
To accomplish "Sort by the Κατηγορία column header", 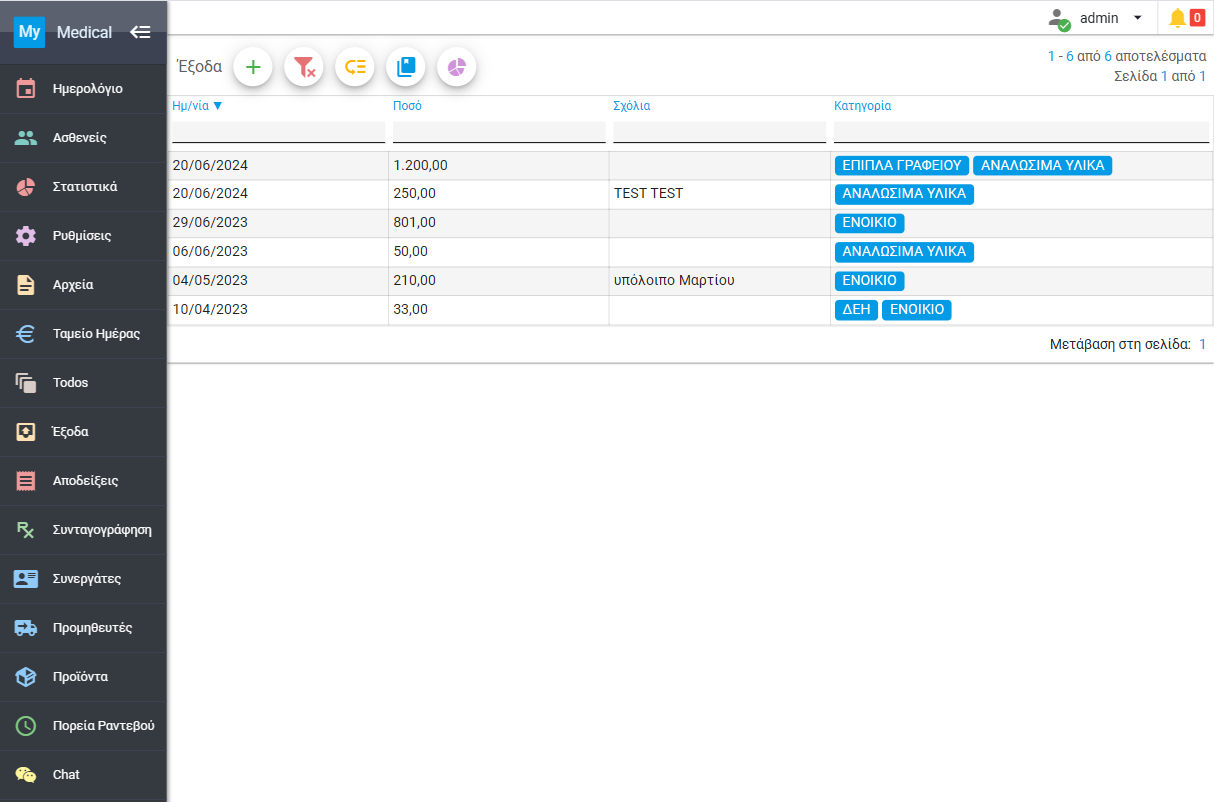I will pos(863,106).
